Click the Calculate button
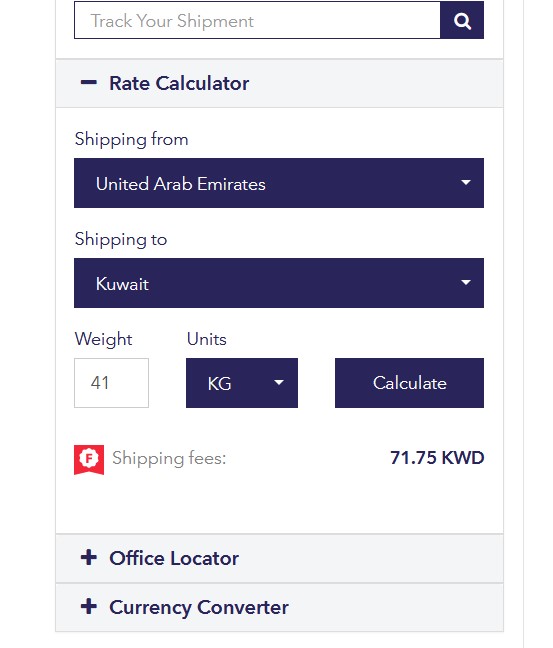Screen dimensions: 553x648 coord(409,383)
